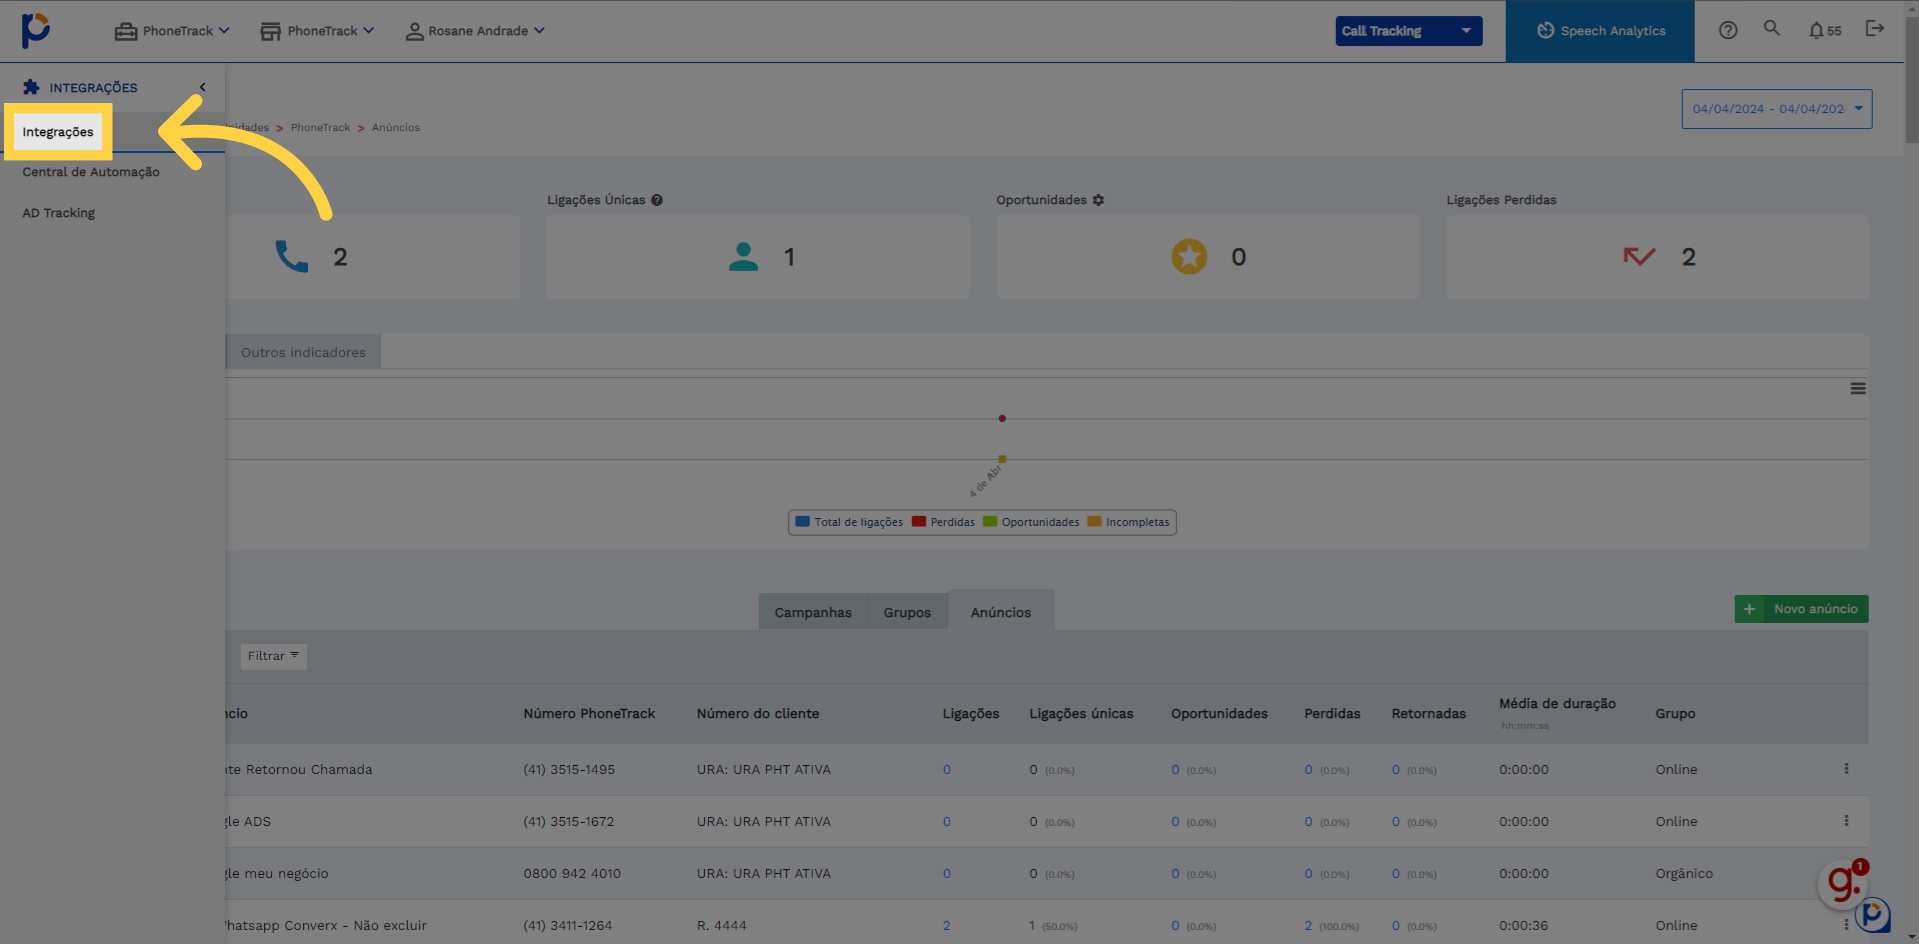
Task: Open row menu for (41) 3515-1672 ad
Action: [1846, 821]
